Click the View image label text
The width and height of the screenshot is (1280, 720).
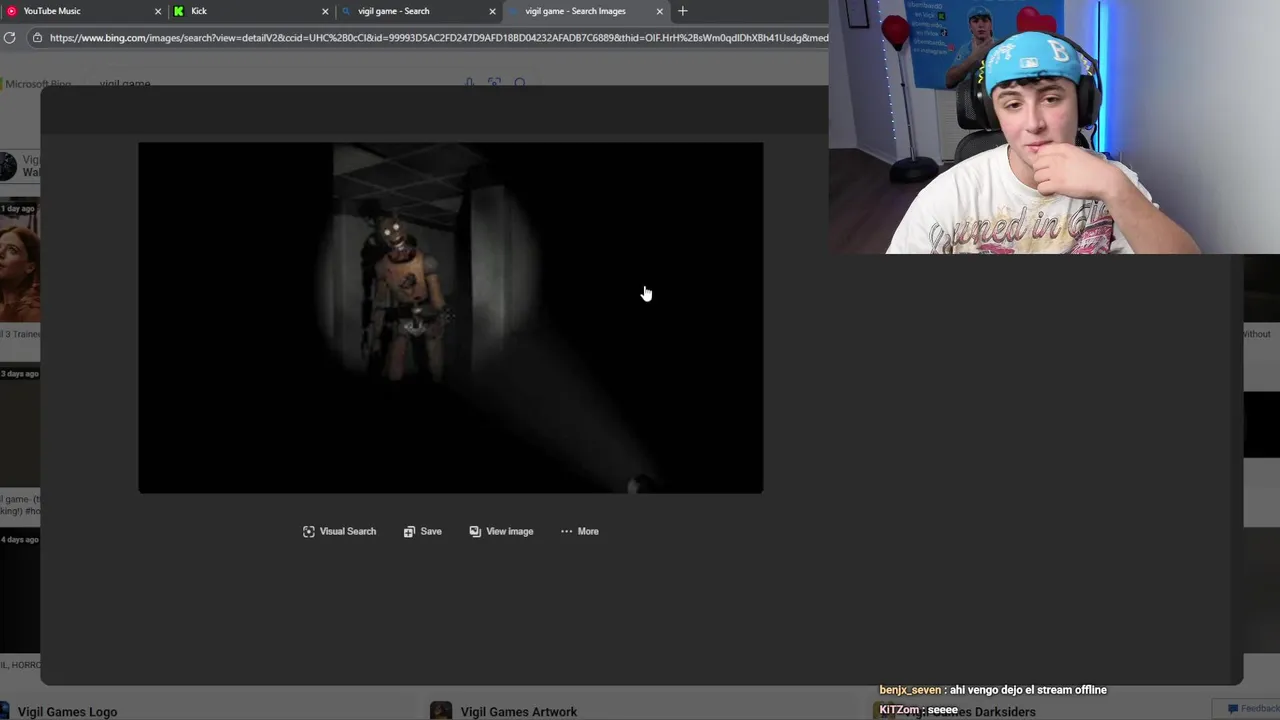[x=510, y=531]
